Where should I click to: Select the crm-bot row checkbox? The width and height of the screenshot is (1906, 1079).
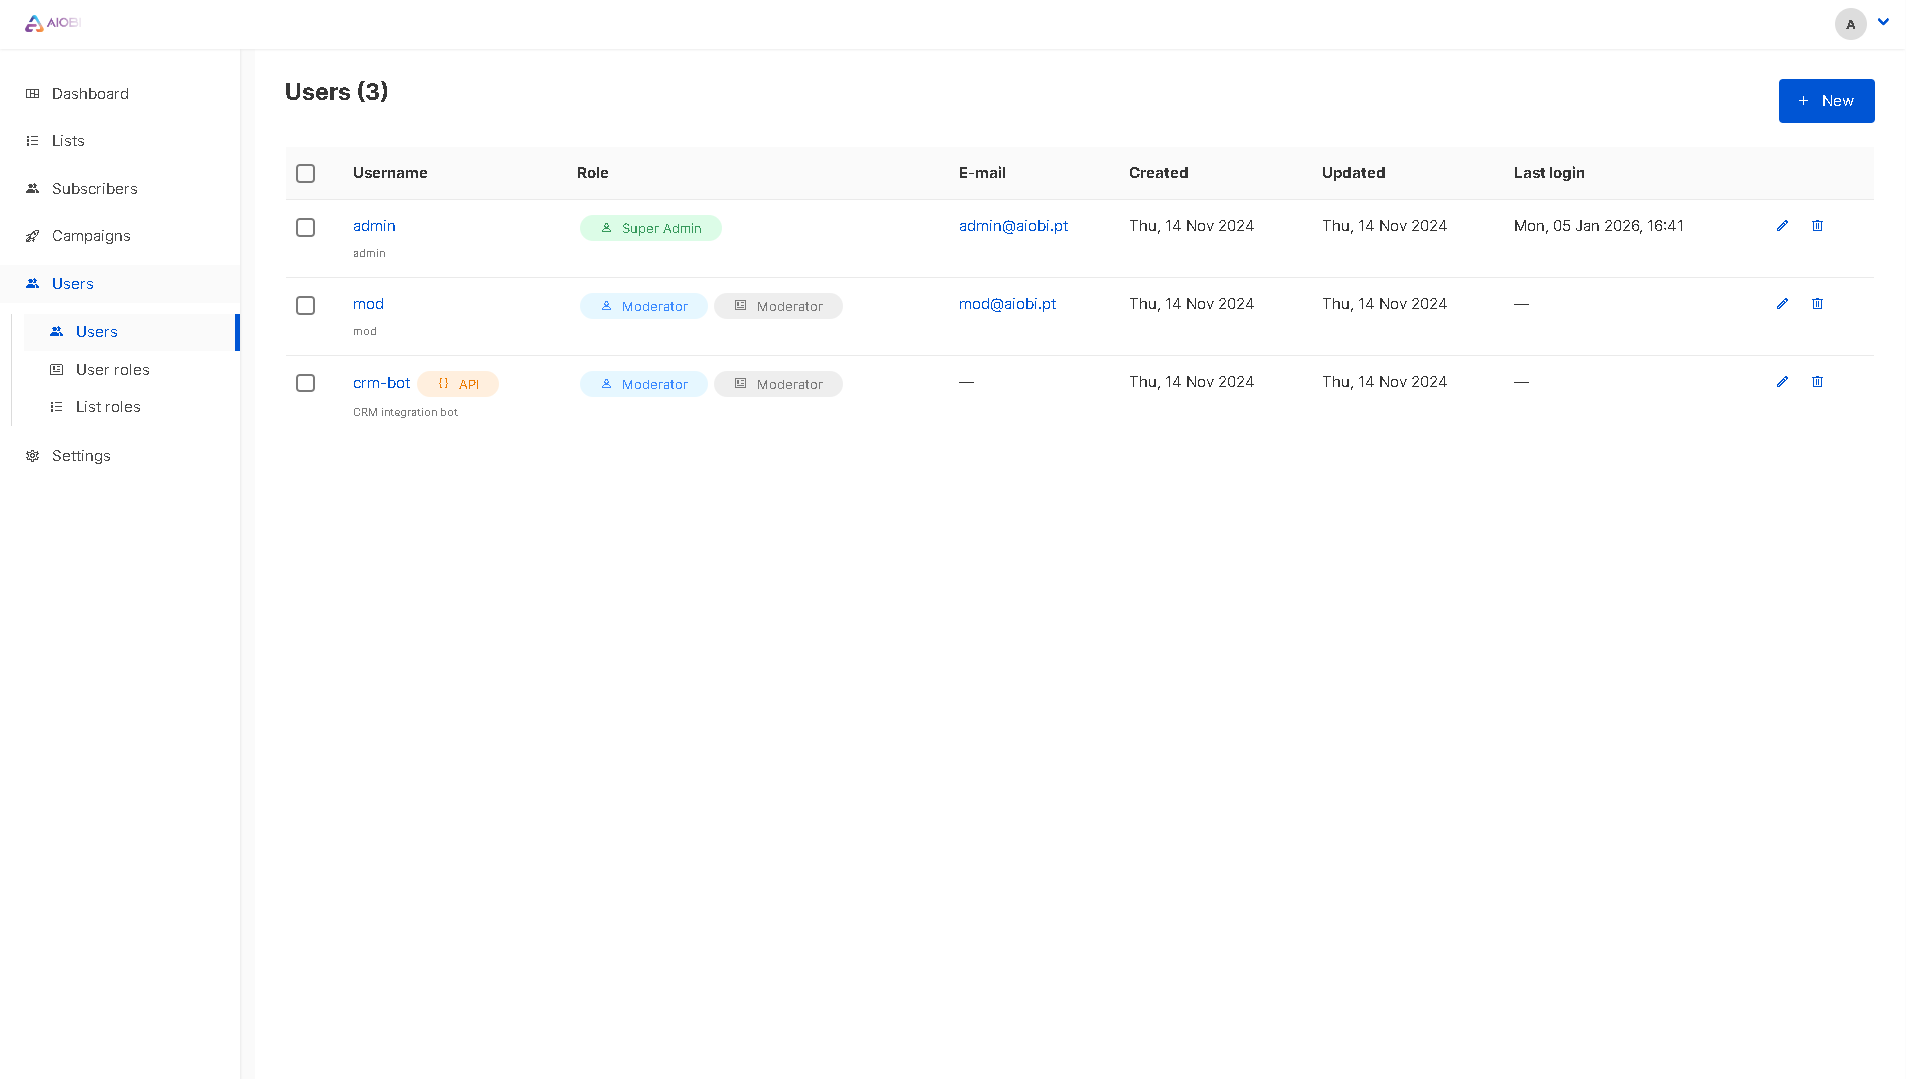306,384
